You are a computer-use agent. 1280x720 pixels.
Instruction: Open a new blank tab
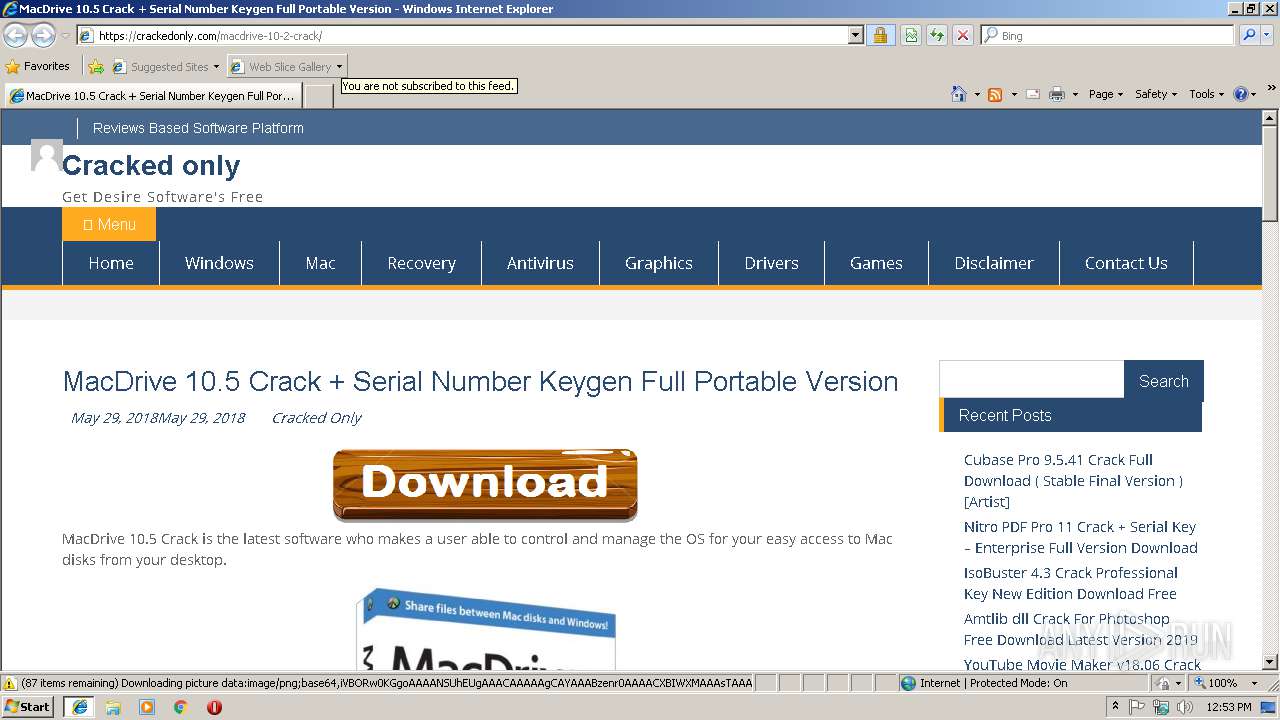[x=318, y=96]
